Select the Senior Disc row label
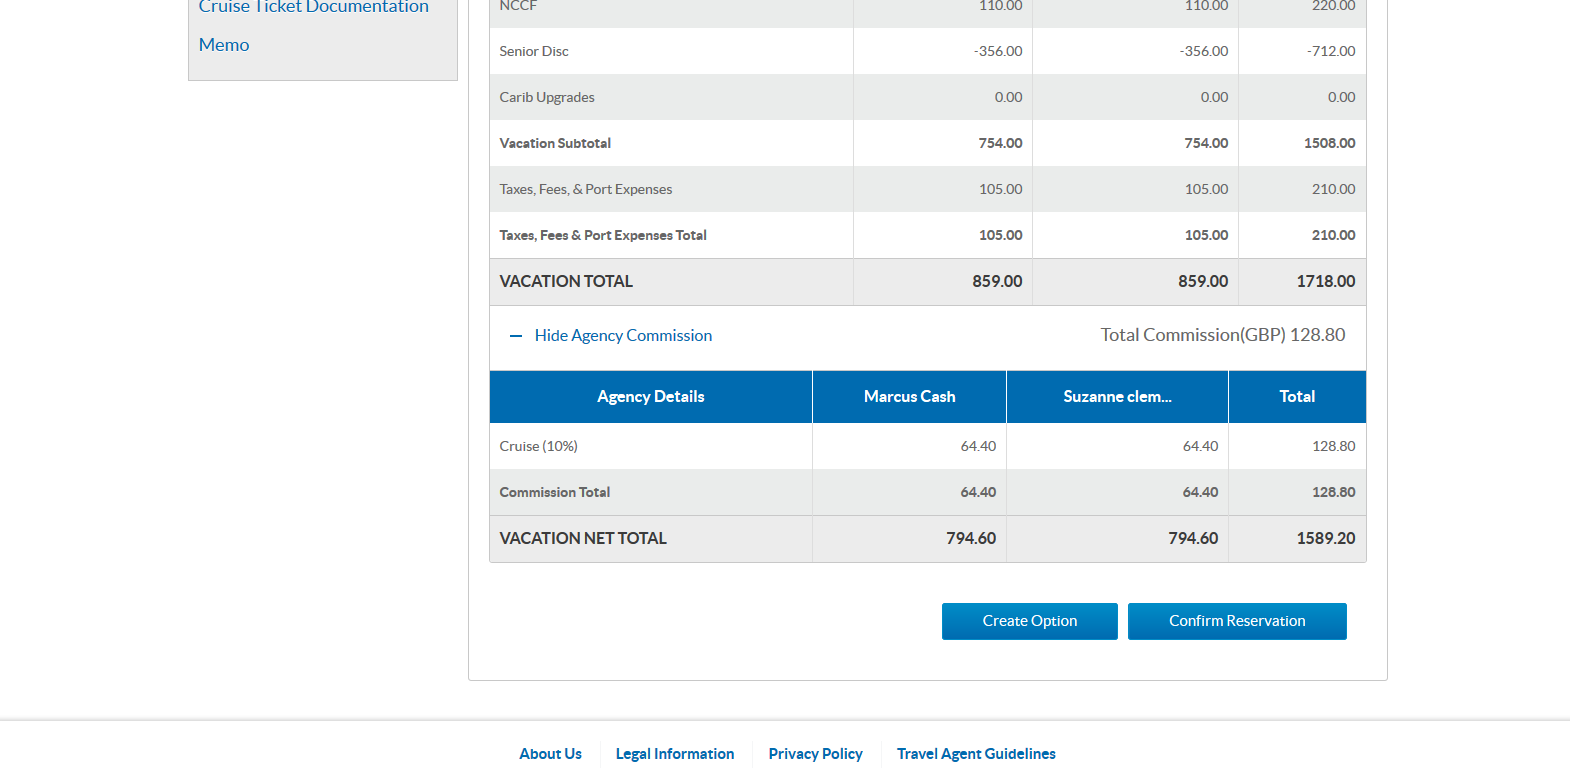 point(534,51)
